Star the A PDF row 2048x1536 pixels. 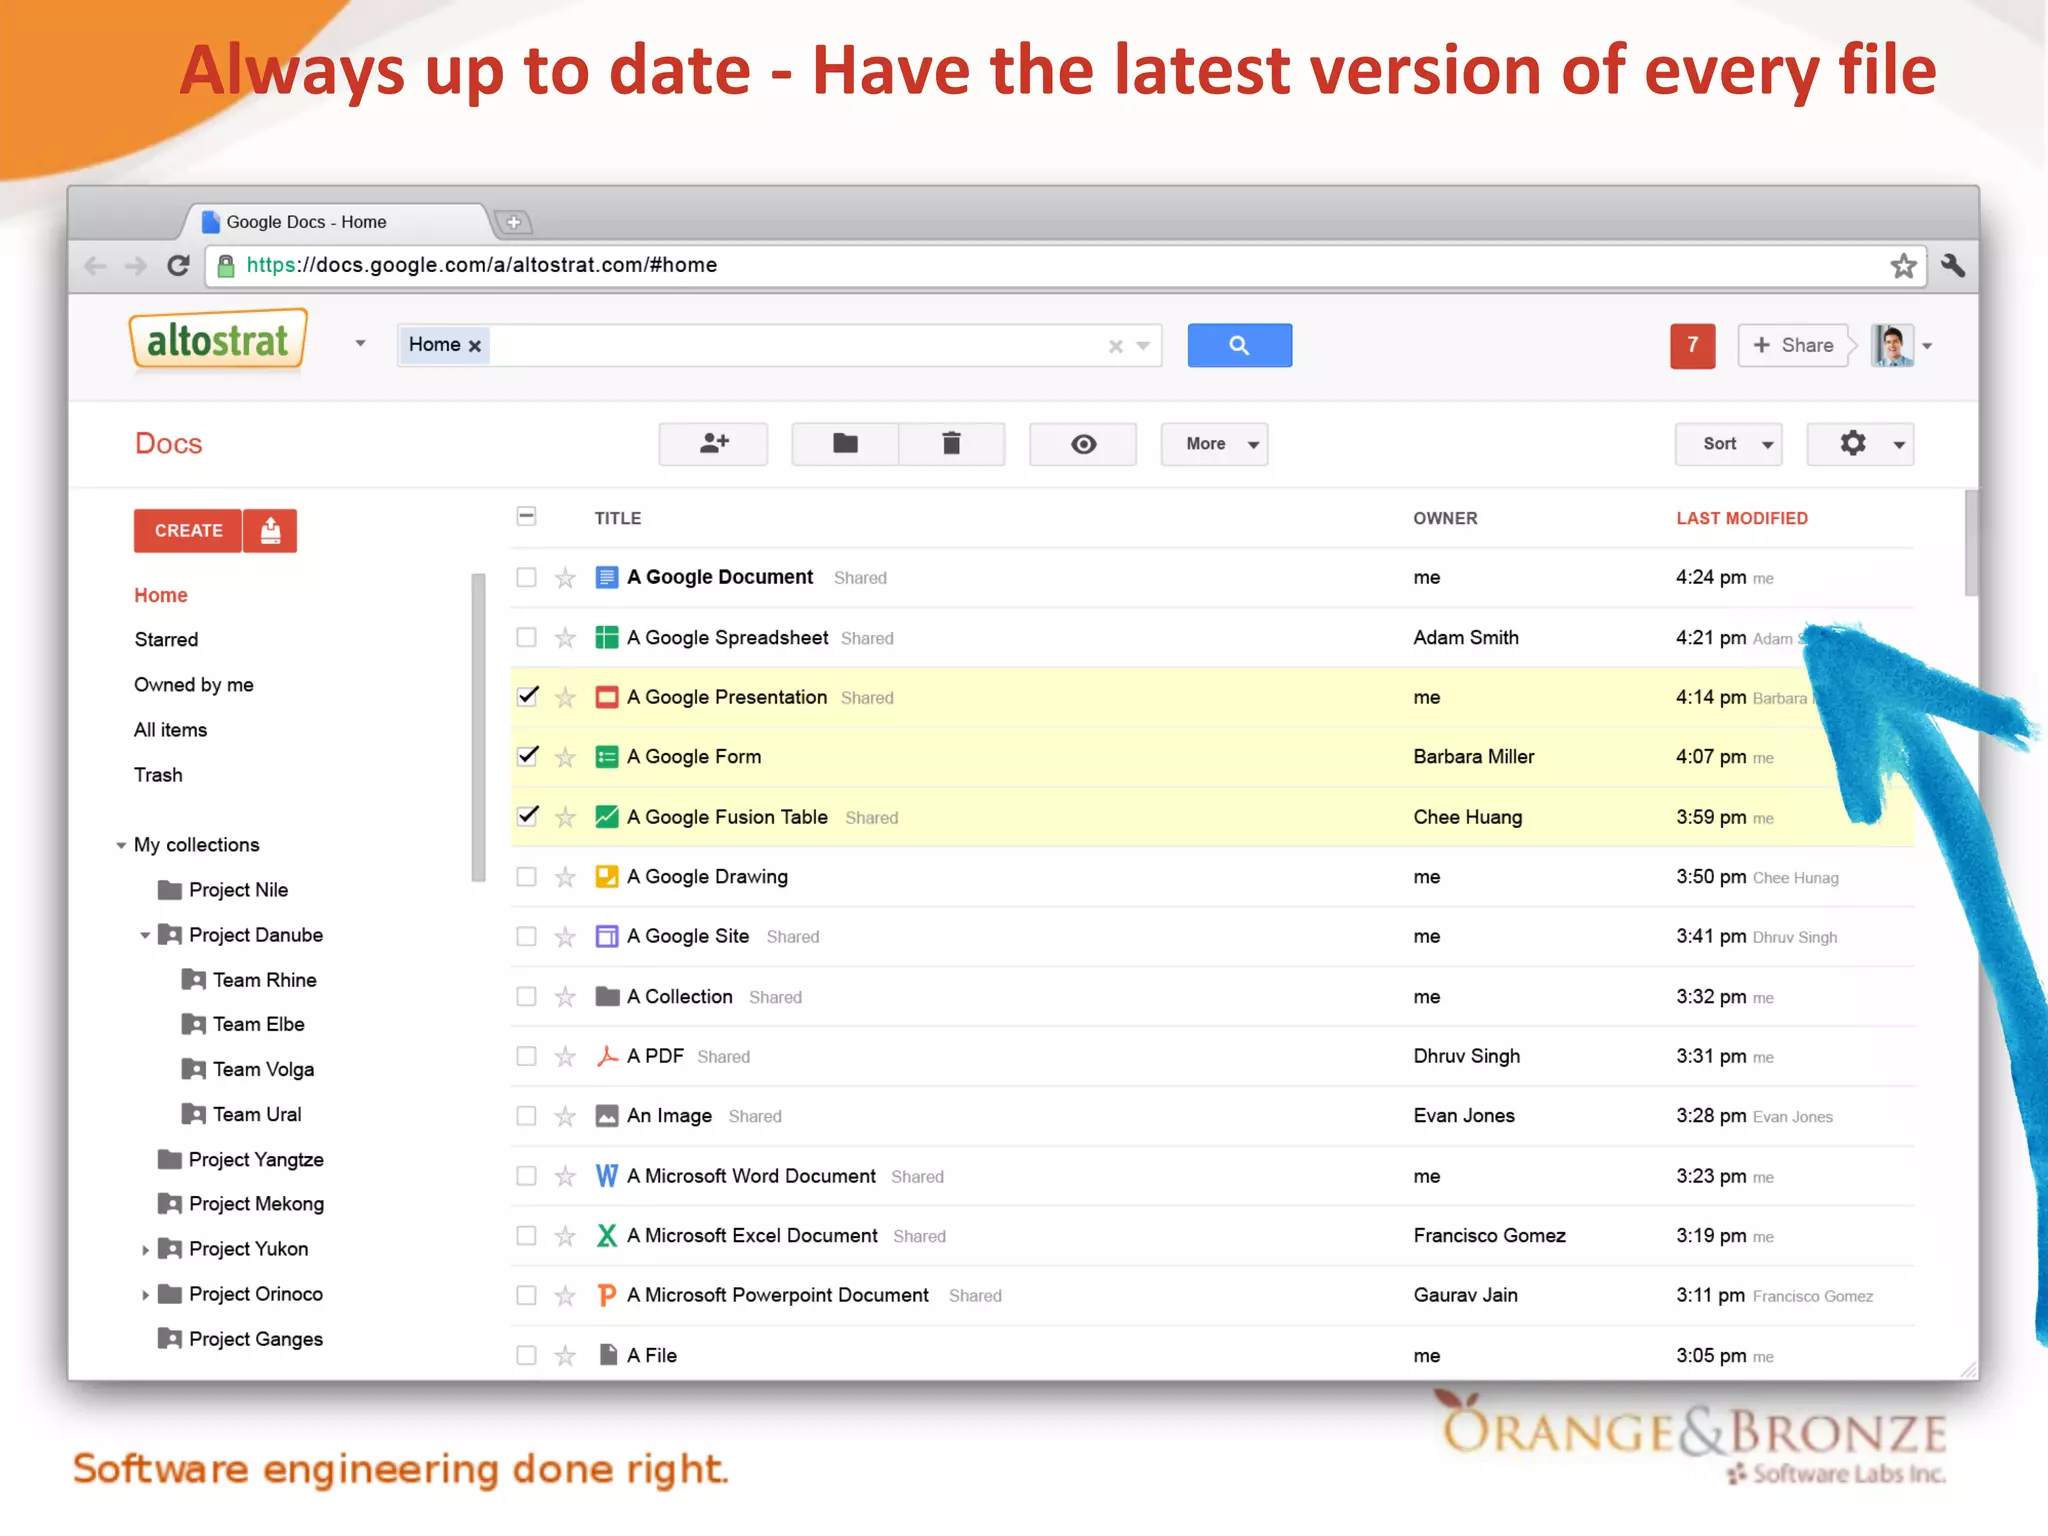coord(565,1057)
